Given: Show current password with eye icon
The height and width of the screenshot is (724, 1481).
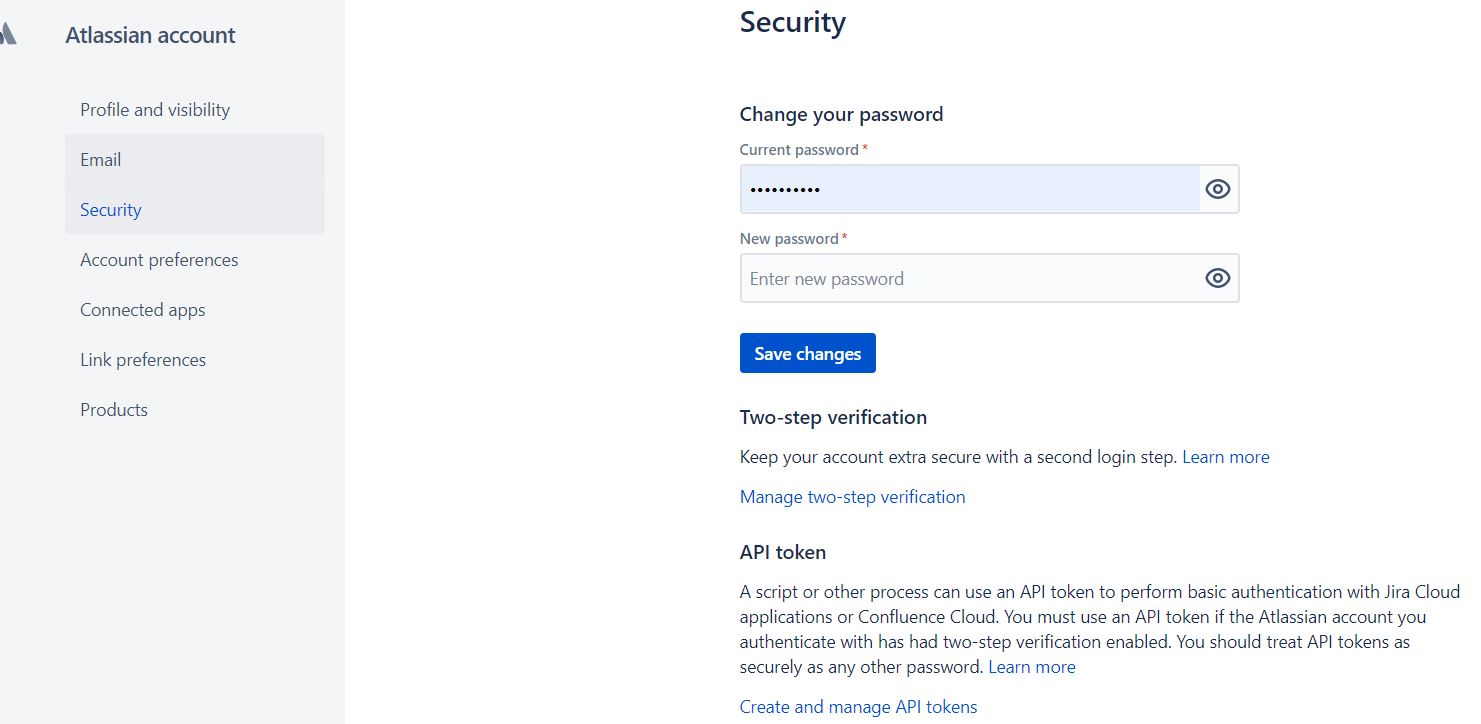Looking at the screenshot, I should point(1217,189).
